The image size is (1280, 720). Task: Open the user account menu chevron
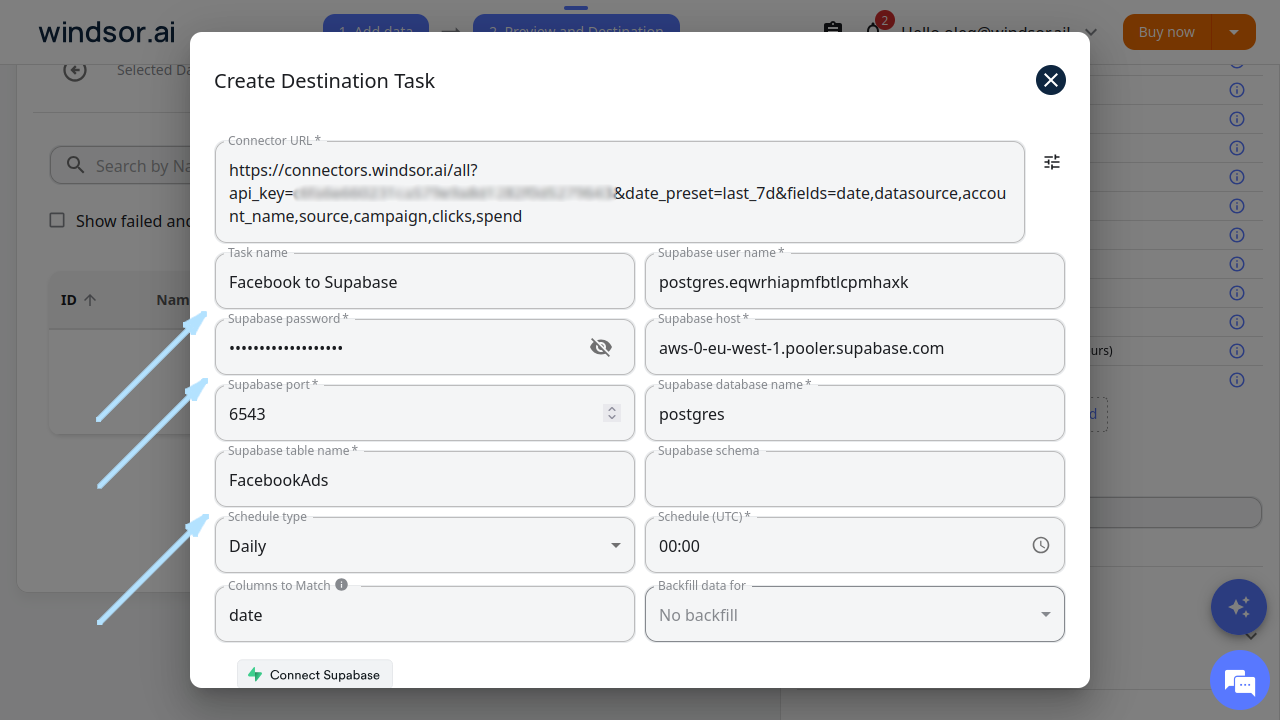click(x=1091, y=32)
